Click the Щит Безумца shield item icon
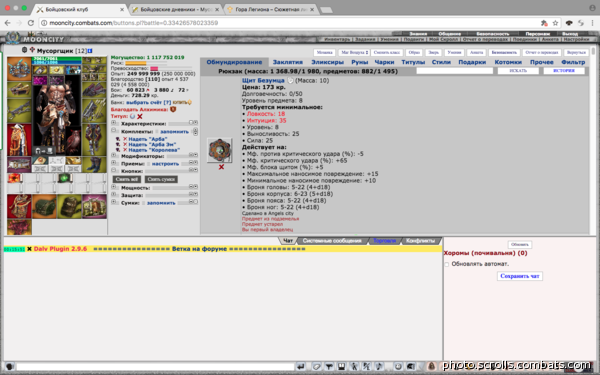The image size is (600, 375). point(220,150)
